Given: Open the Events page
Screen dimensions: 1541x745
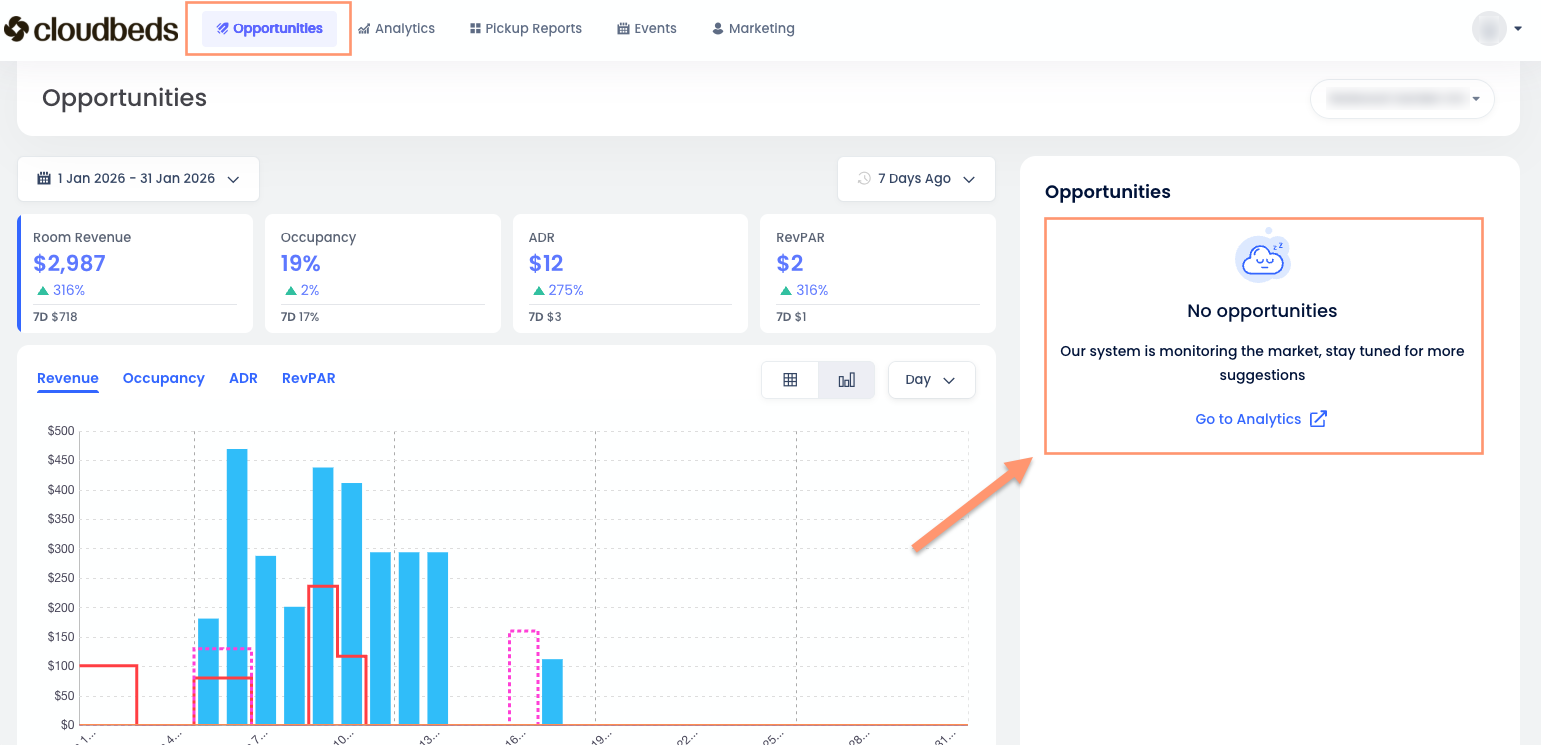Looking at the screenshot, I should (x=647, y=29).
